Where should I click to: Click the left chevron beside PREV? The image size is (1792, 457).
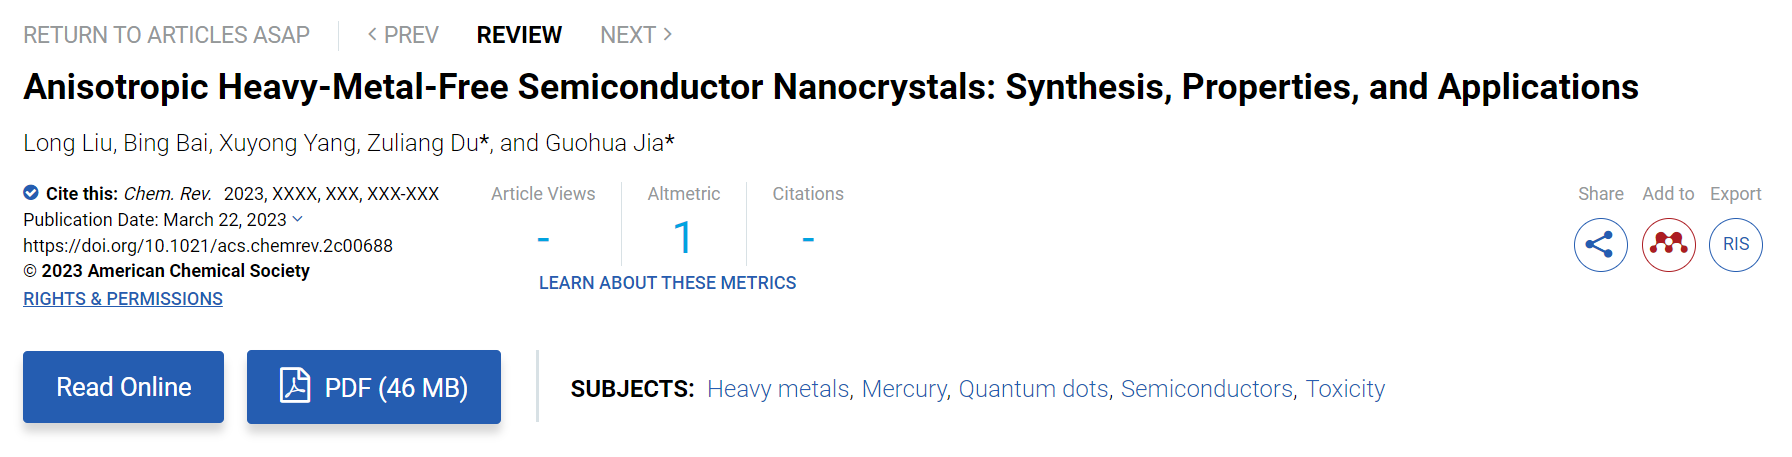tap(372, 34)
